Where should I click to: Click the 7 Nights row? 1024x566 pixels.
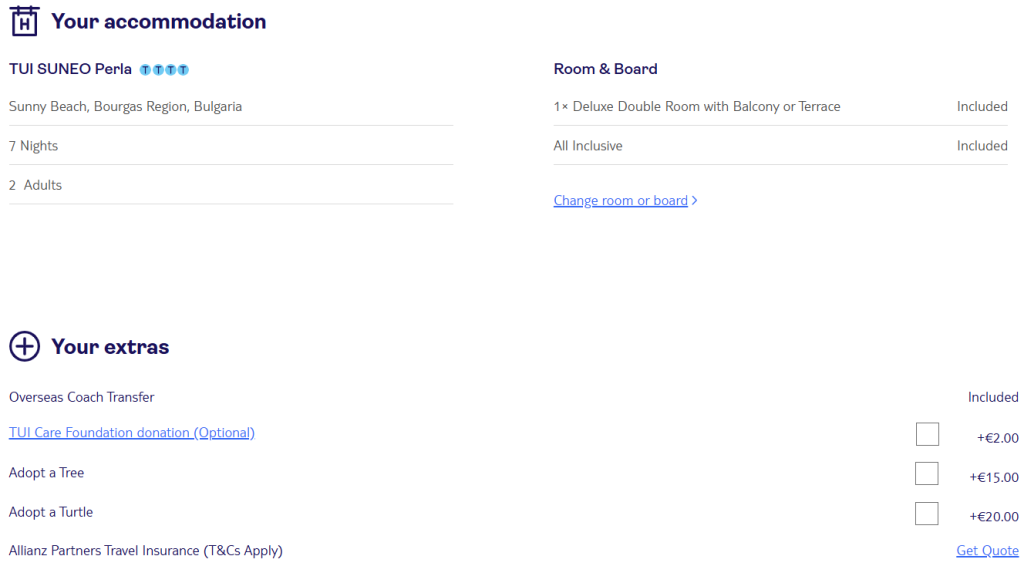(x=231, y=146)
